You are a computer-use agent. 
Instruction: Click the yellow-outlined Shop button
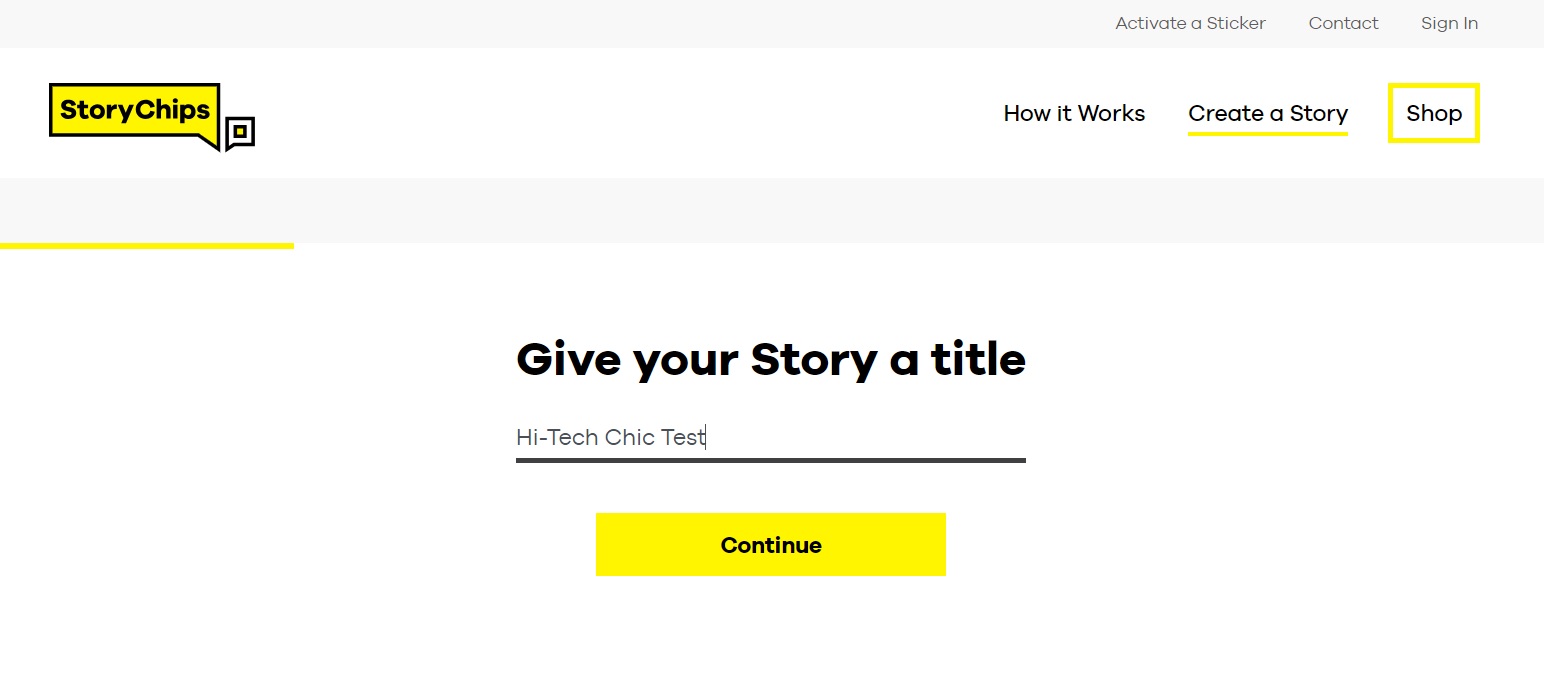coord(1433,113)
